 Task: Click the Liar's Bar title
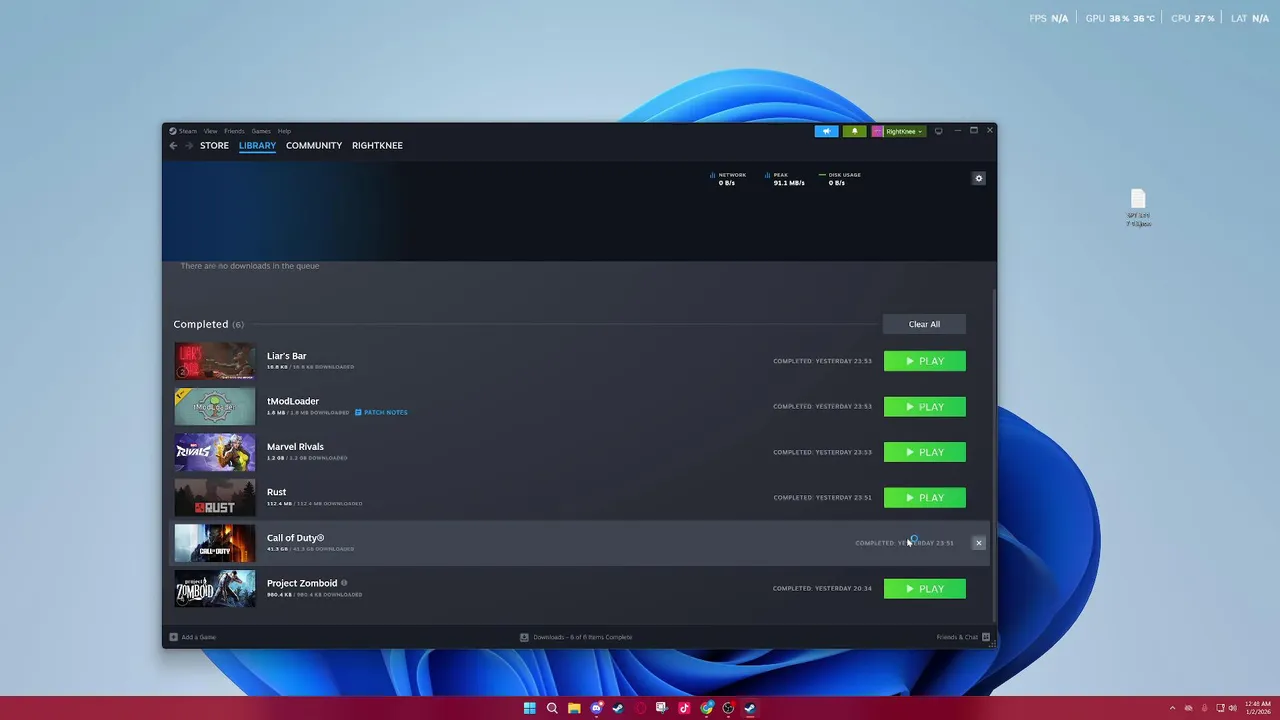(287, 356)
